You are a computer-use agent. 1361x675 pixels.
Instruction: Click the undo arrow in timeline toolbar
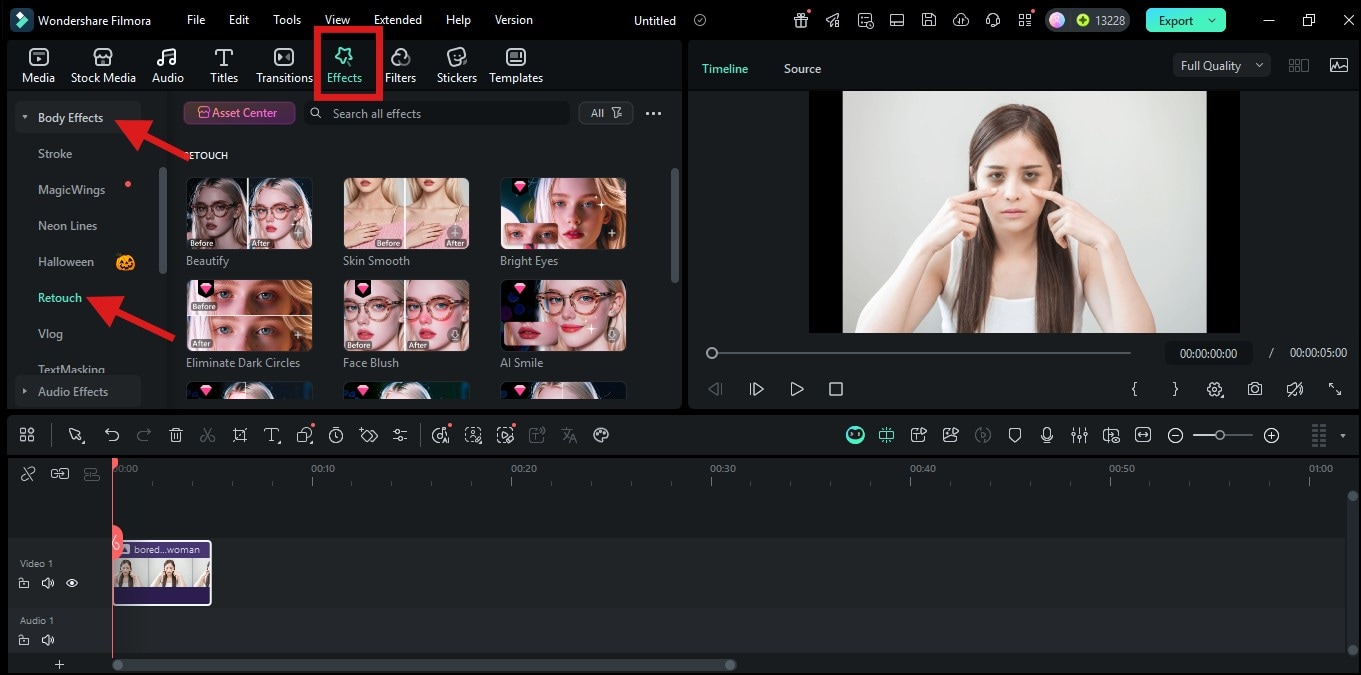tap(112, 435)
